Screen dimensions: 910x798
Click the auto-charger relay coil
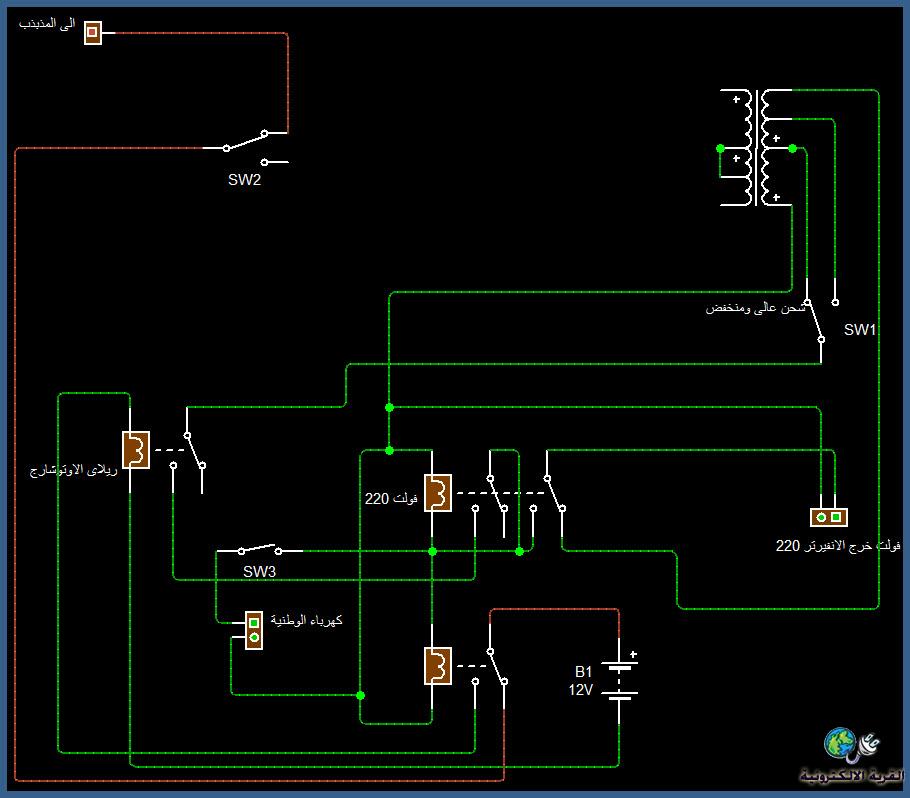[136, 450]
